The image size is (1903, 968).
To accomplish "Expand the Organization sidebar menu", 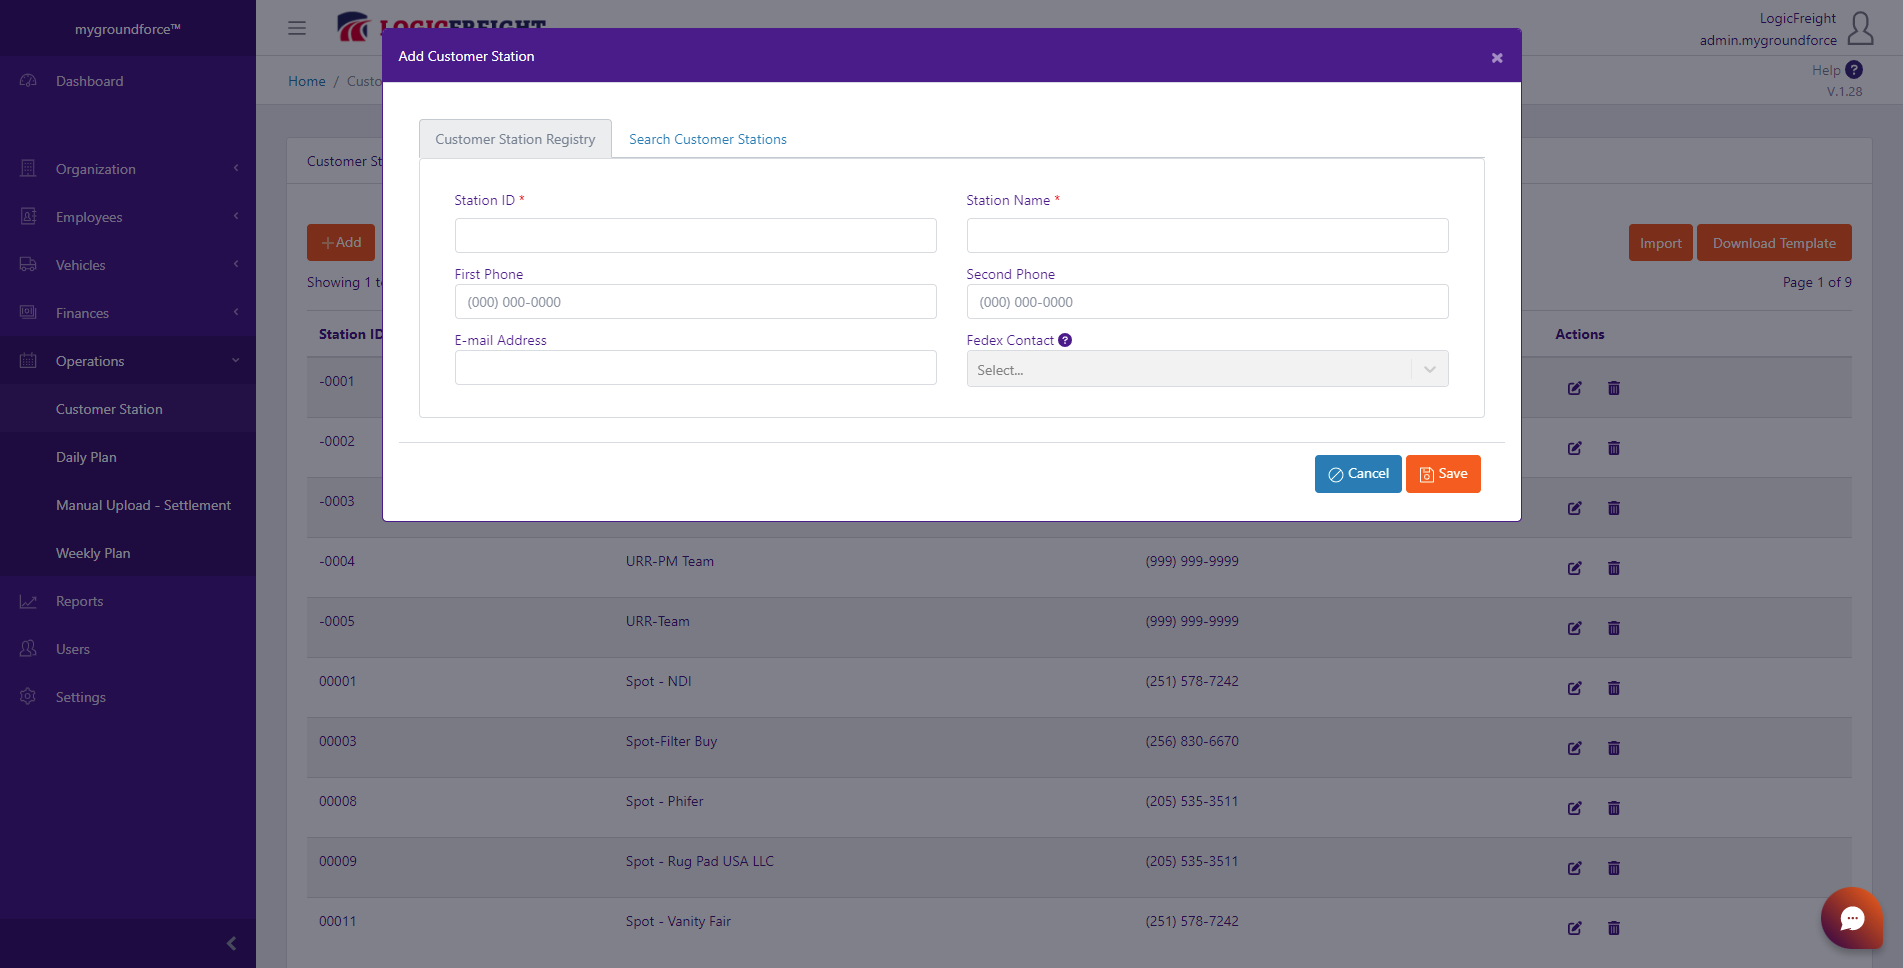I will (128, 169).
